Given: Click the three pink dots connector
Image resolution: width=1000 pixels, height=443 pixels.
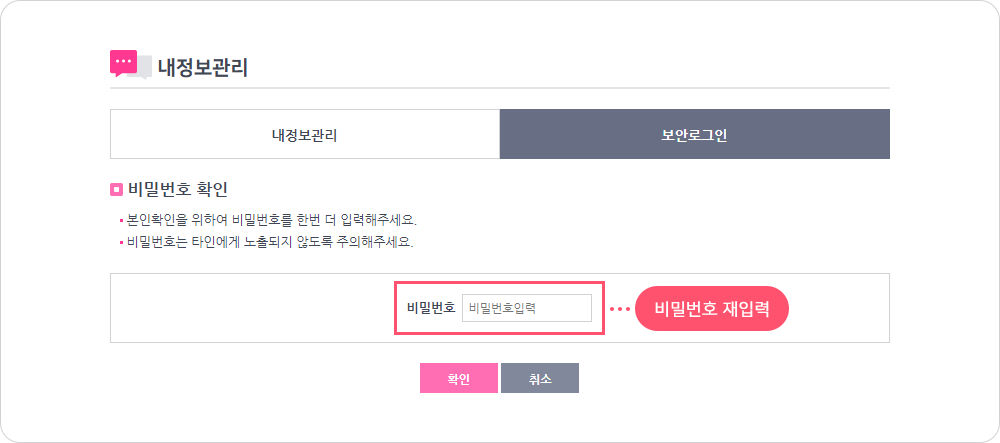Looking at the screenshot, I should point(619,309).
